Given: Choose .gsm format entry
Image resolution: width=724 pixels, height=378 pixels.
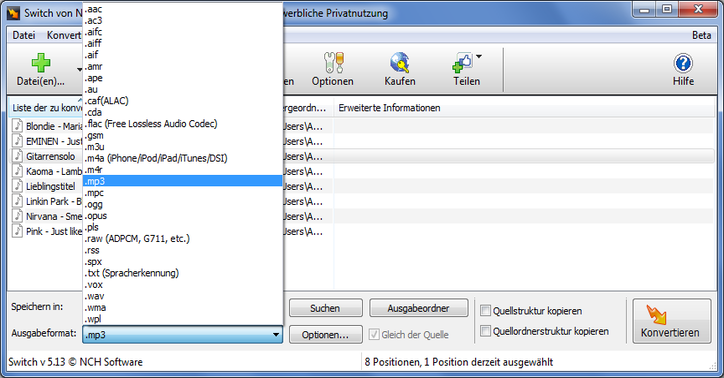Looking at the screenshot, I should point(182,135).
